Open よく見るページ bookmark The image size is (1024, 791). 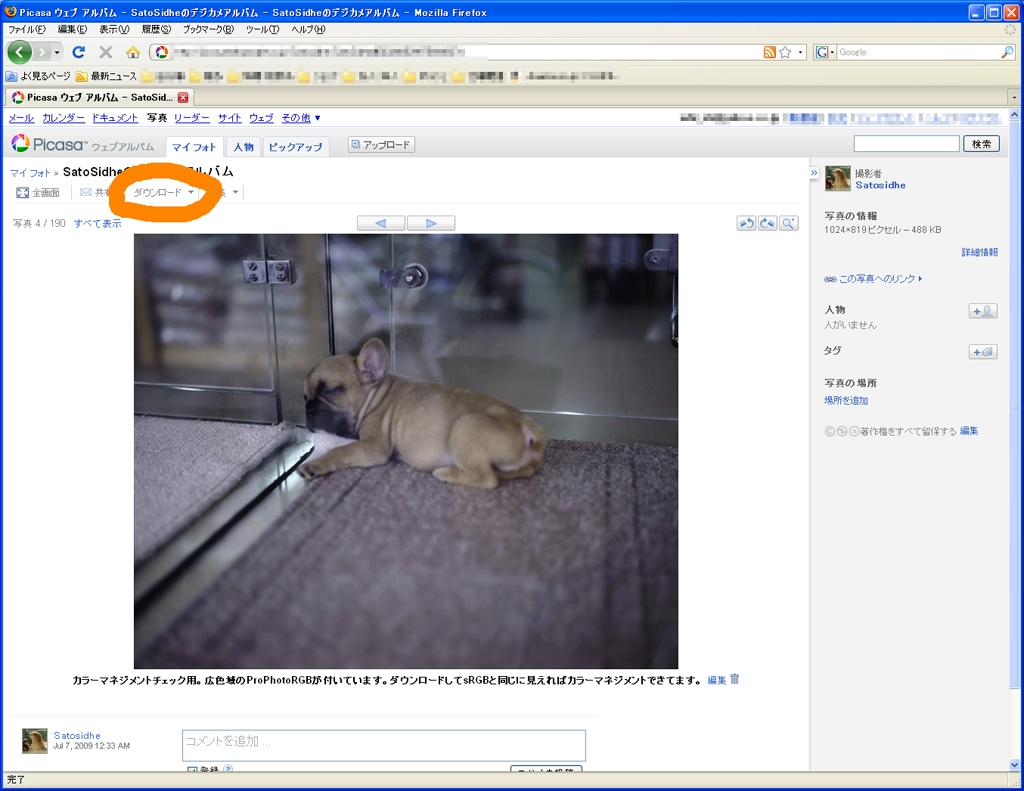38,76
